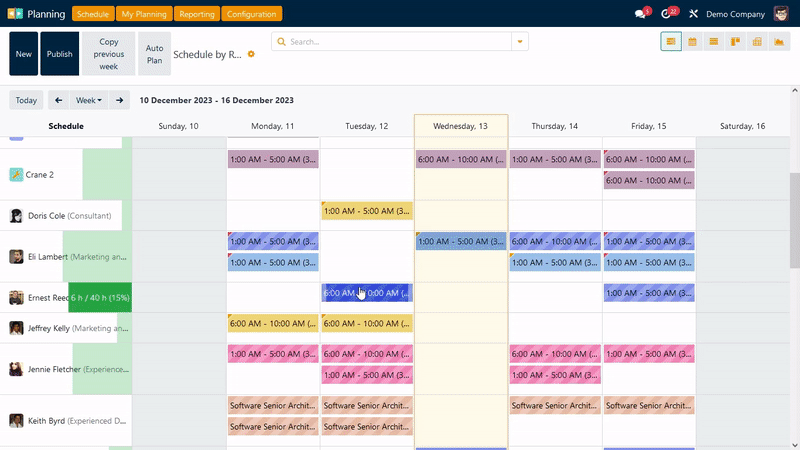Viewport: 800px width, 450px height.
Task: Switch to Calendar view icon
Action: (x=692, y=41)
